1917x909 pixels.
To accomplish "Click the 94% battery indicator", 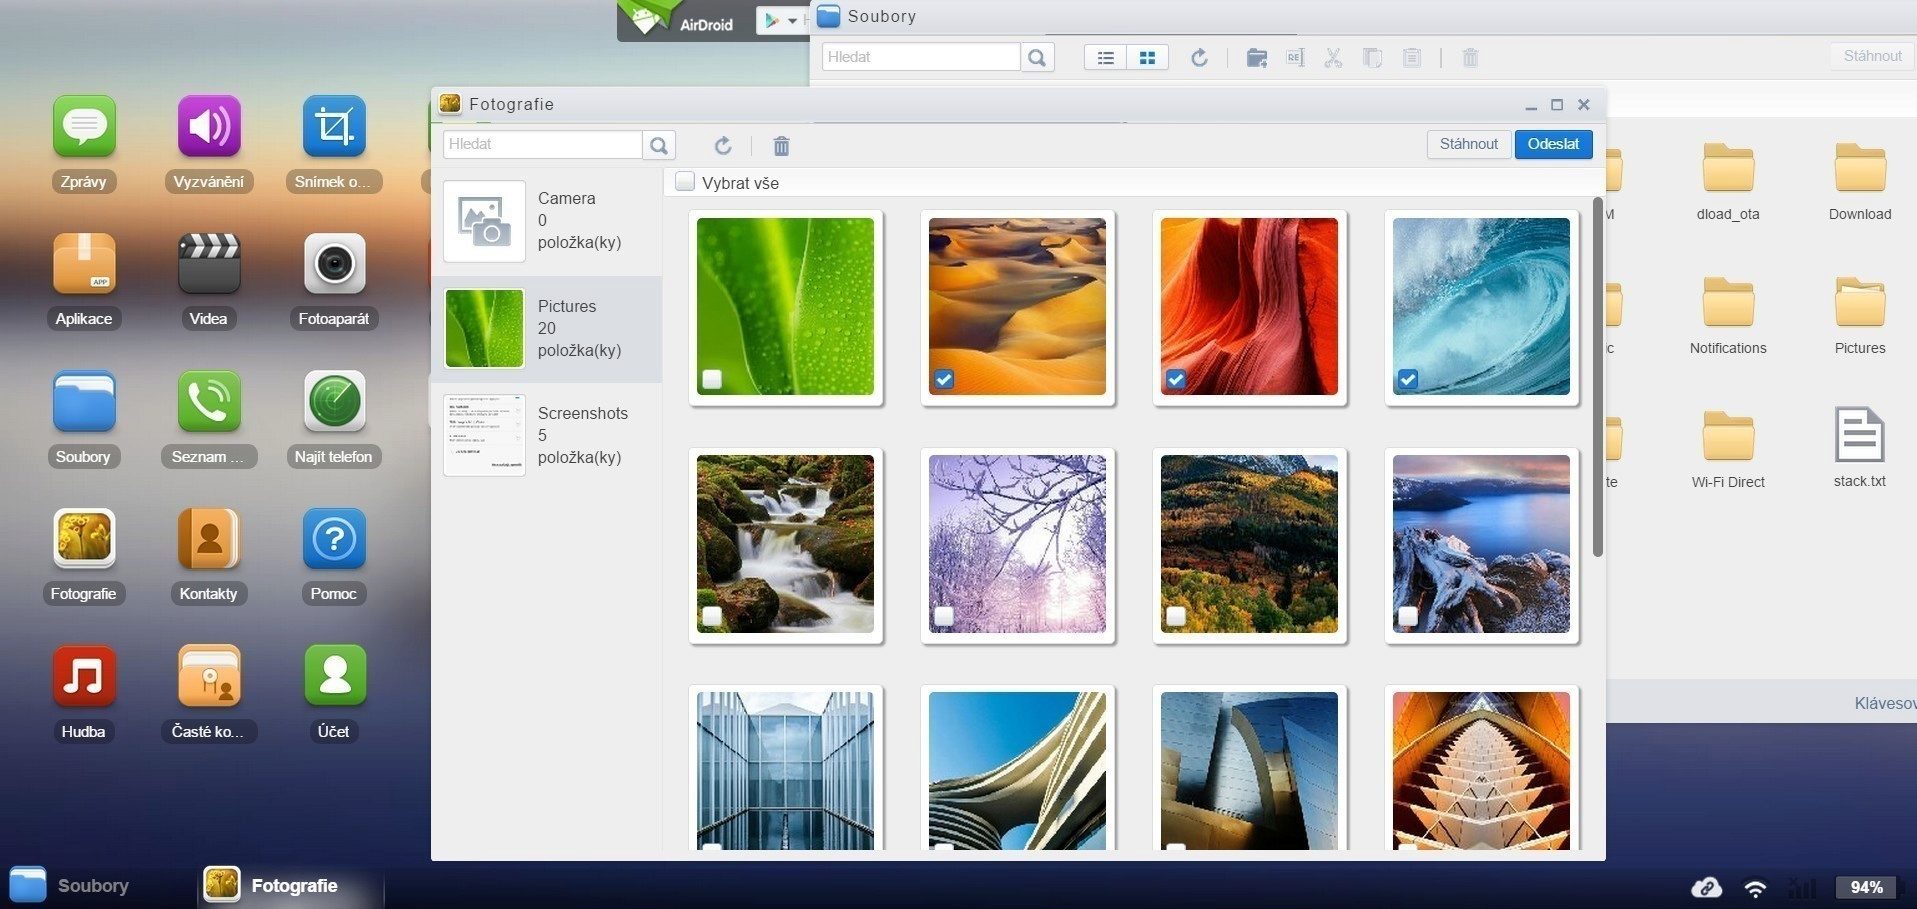I will tap(1866, 887).
